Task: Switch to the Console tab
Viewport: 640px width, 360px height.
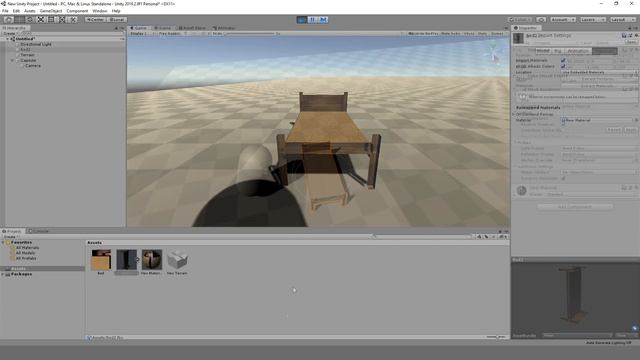Action: (38, 231)
